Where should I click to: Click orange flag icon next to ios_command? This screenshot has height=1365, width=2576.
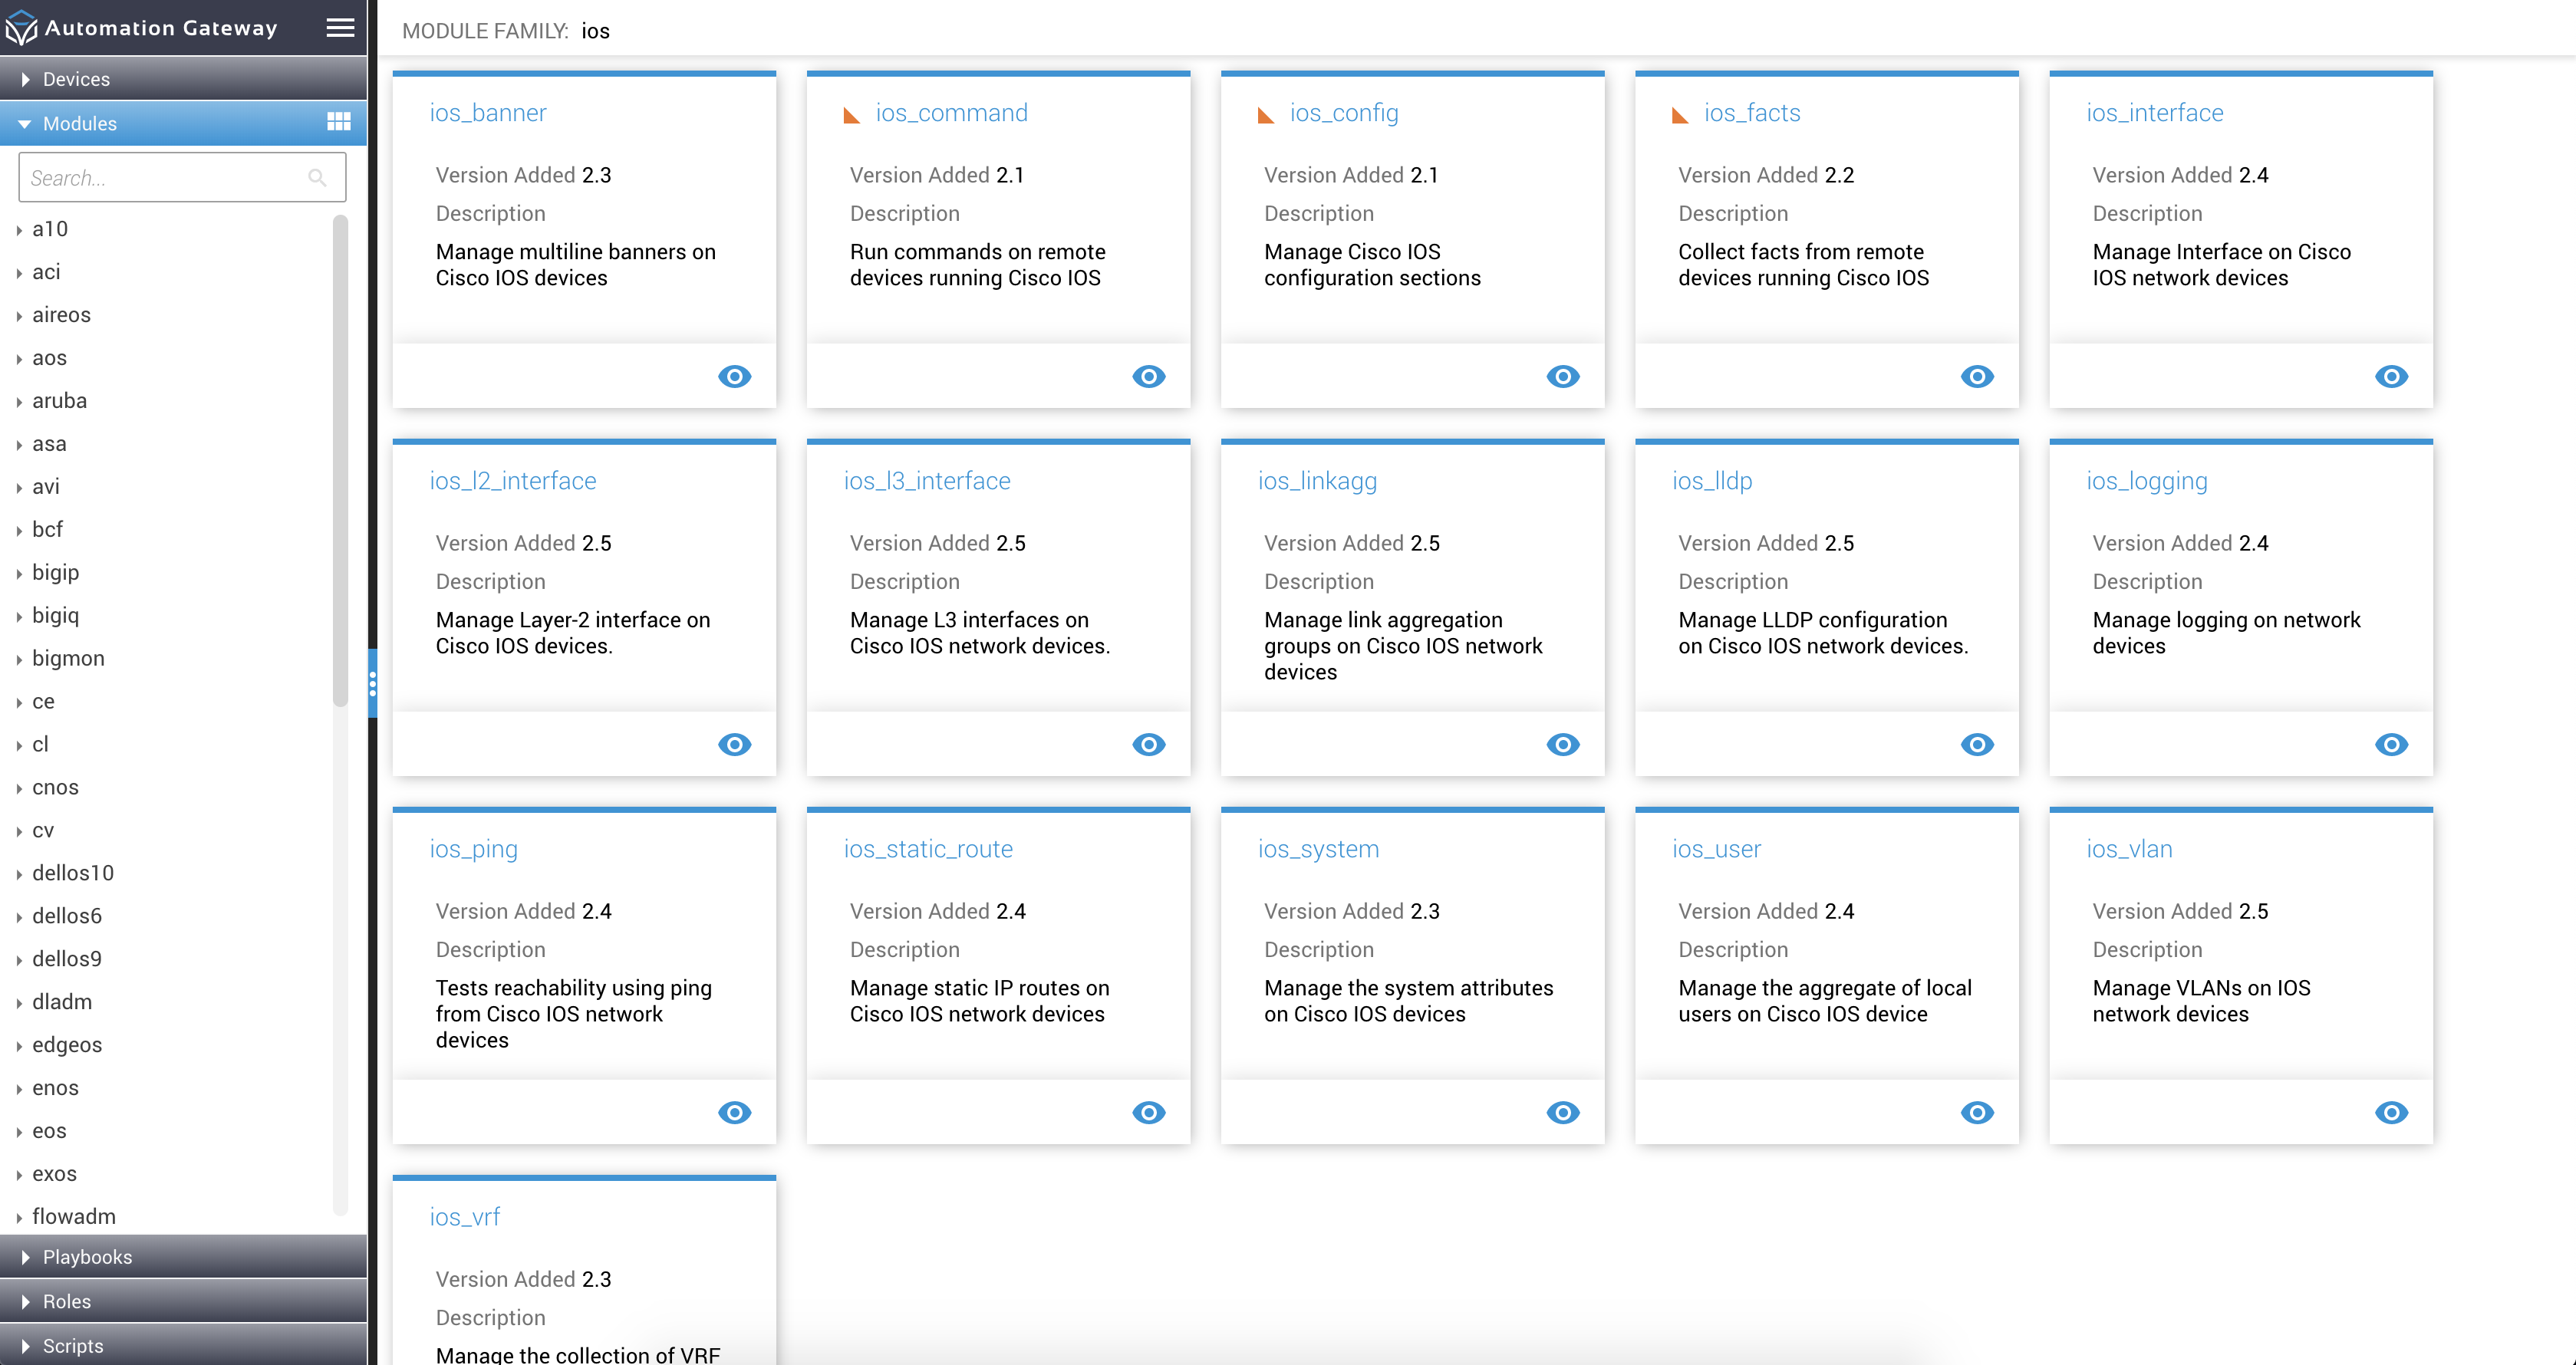pyautogui.click(x=852, y=115)
